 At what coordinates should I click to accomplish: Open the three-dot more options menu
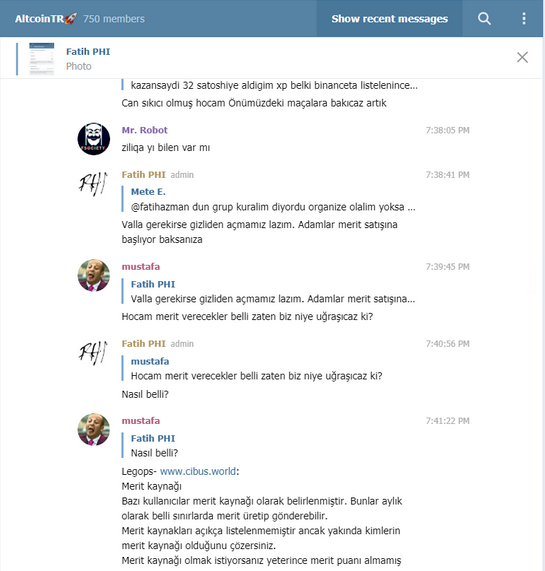524,19
